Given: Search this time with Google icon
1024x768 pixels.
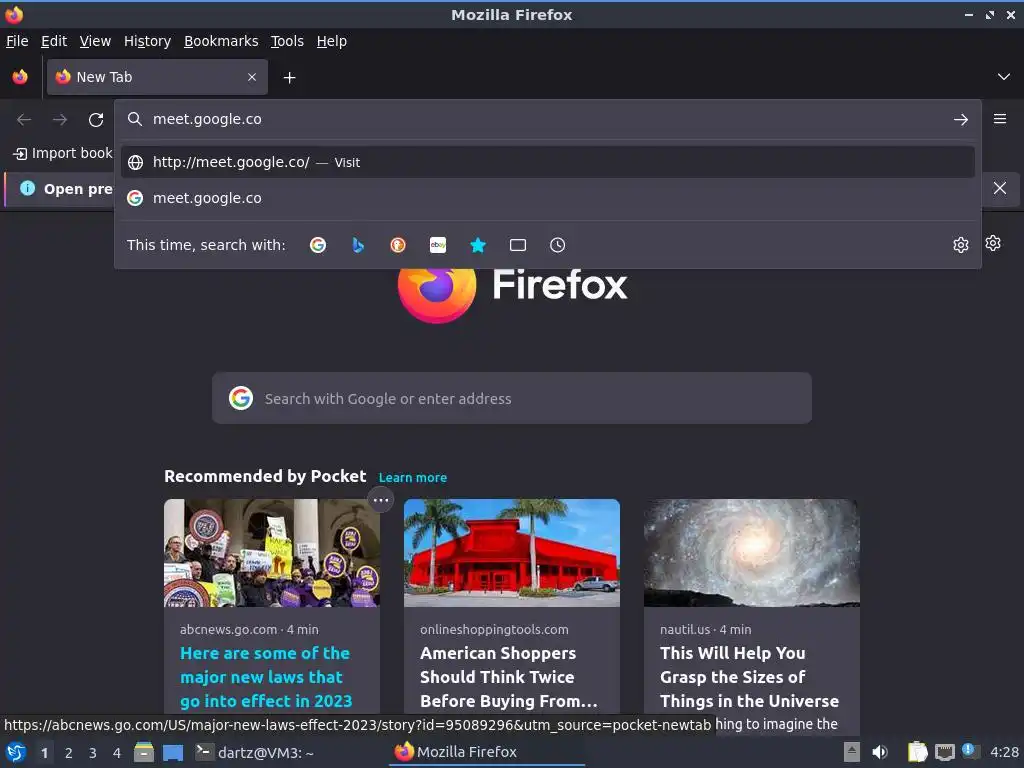Looking at the screenshot, I should 318,245.
